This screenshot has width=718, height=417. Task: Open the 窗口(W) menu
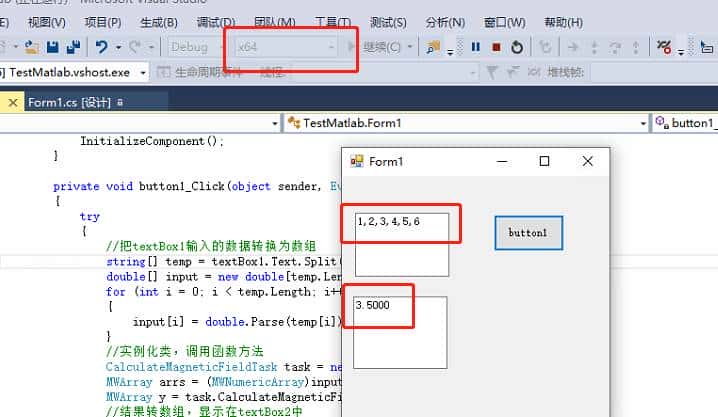(505, 22)
